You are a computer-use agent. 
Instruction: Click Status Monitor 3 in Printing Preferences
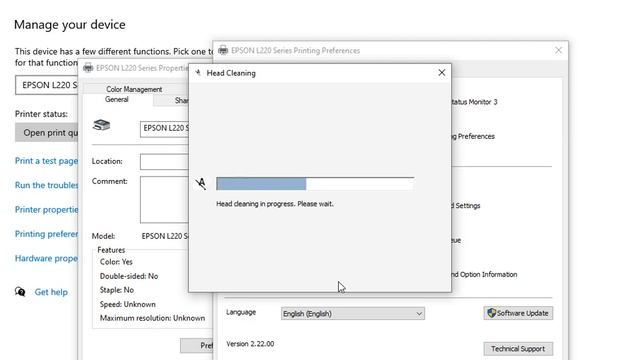(474, 102)
